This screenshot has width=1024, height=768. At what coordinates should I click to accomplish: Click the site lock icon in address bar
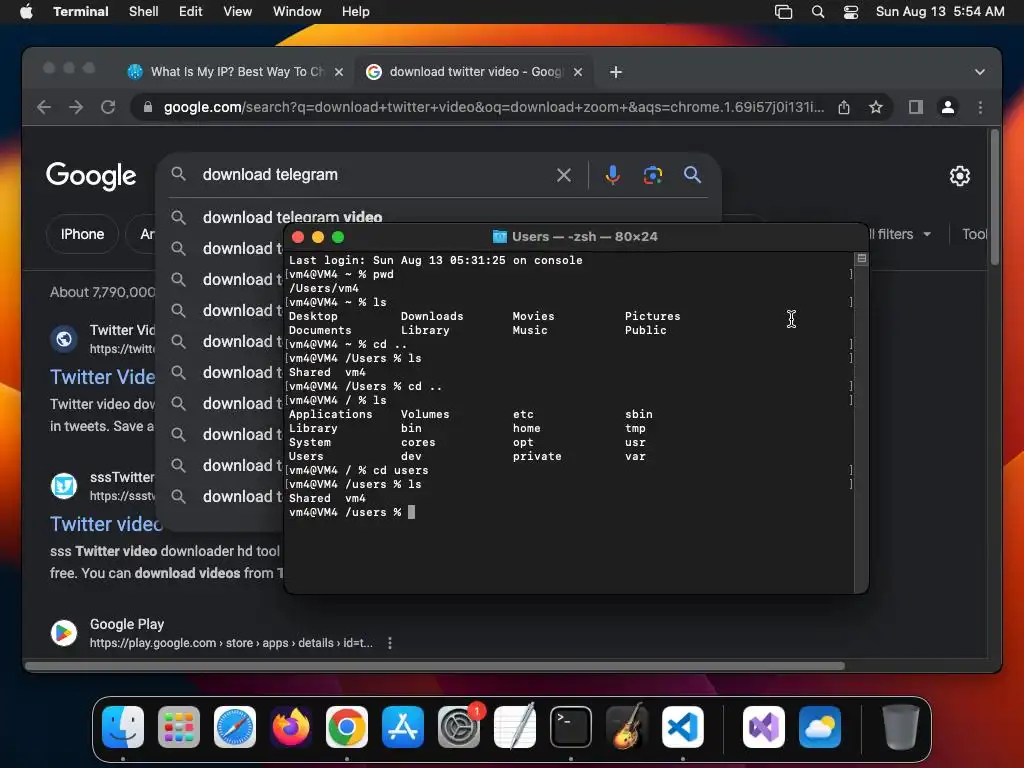click(148, 107)
